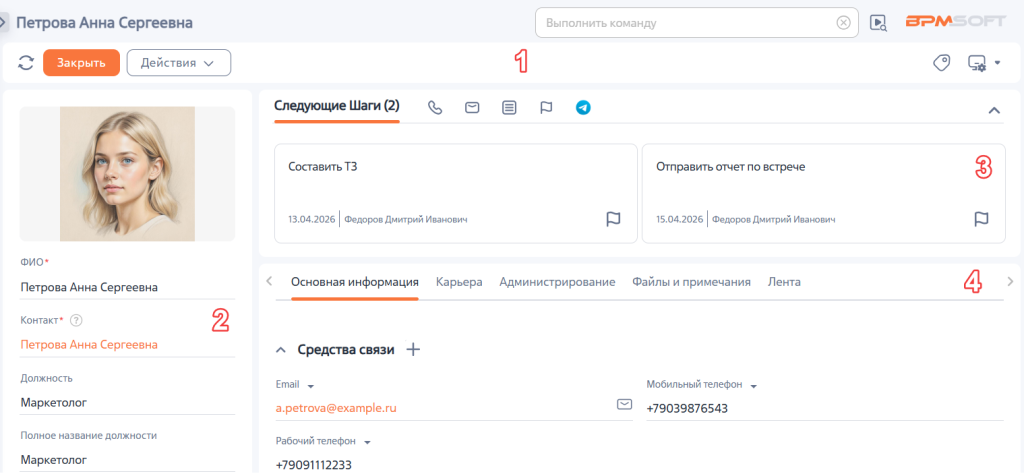Open the Отправить отчет по встрече card
The width and height of the screenshot is (1024, 474).
tap(823, 193)
